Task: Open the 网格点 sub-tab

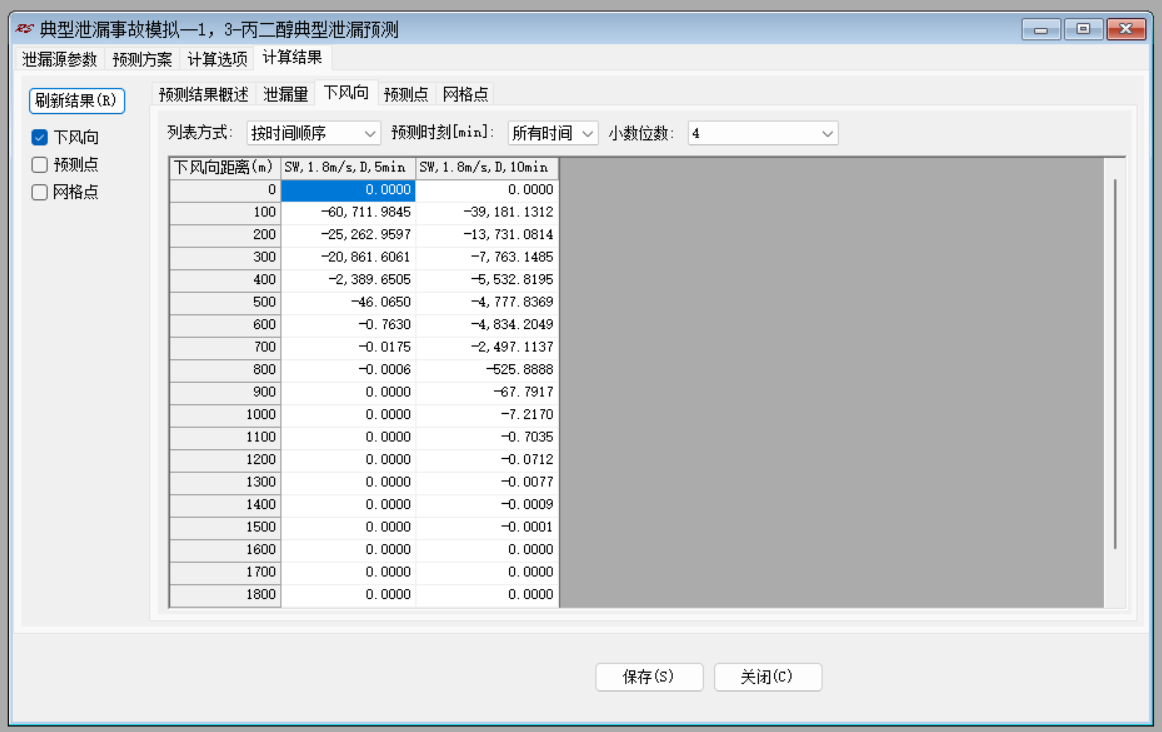Action: pos(465,95)
